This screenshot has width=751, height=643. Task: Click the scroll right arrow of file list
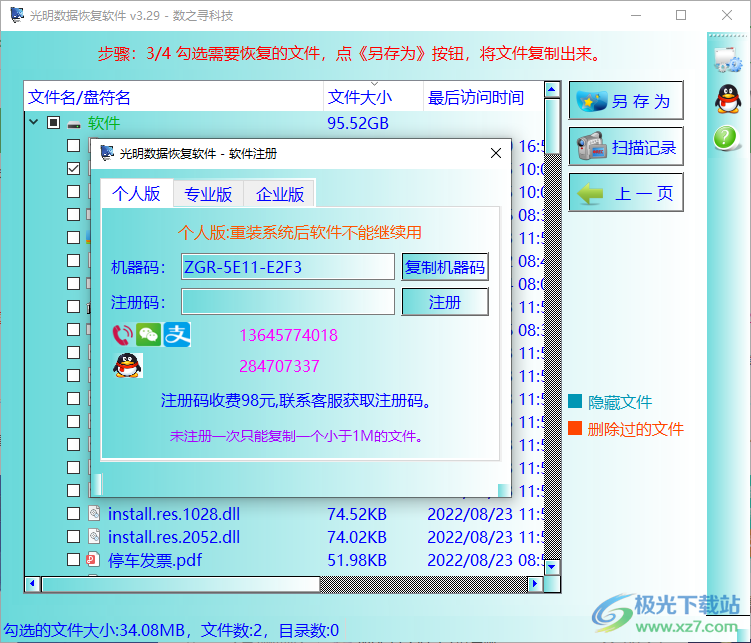coord(535,584)
